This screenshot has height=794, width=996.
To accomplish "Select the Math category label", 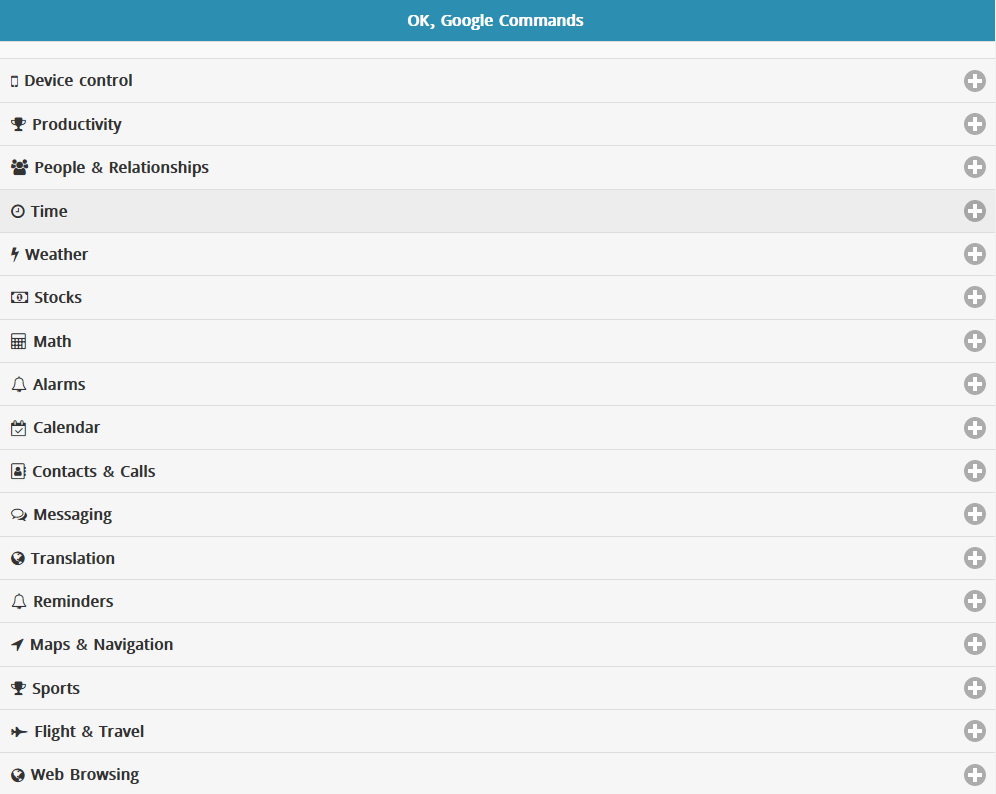I will (x=52, y=341).
